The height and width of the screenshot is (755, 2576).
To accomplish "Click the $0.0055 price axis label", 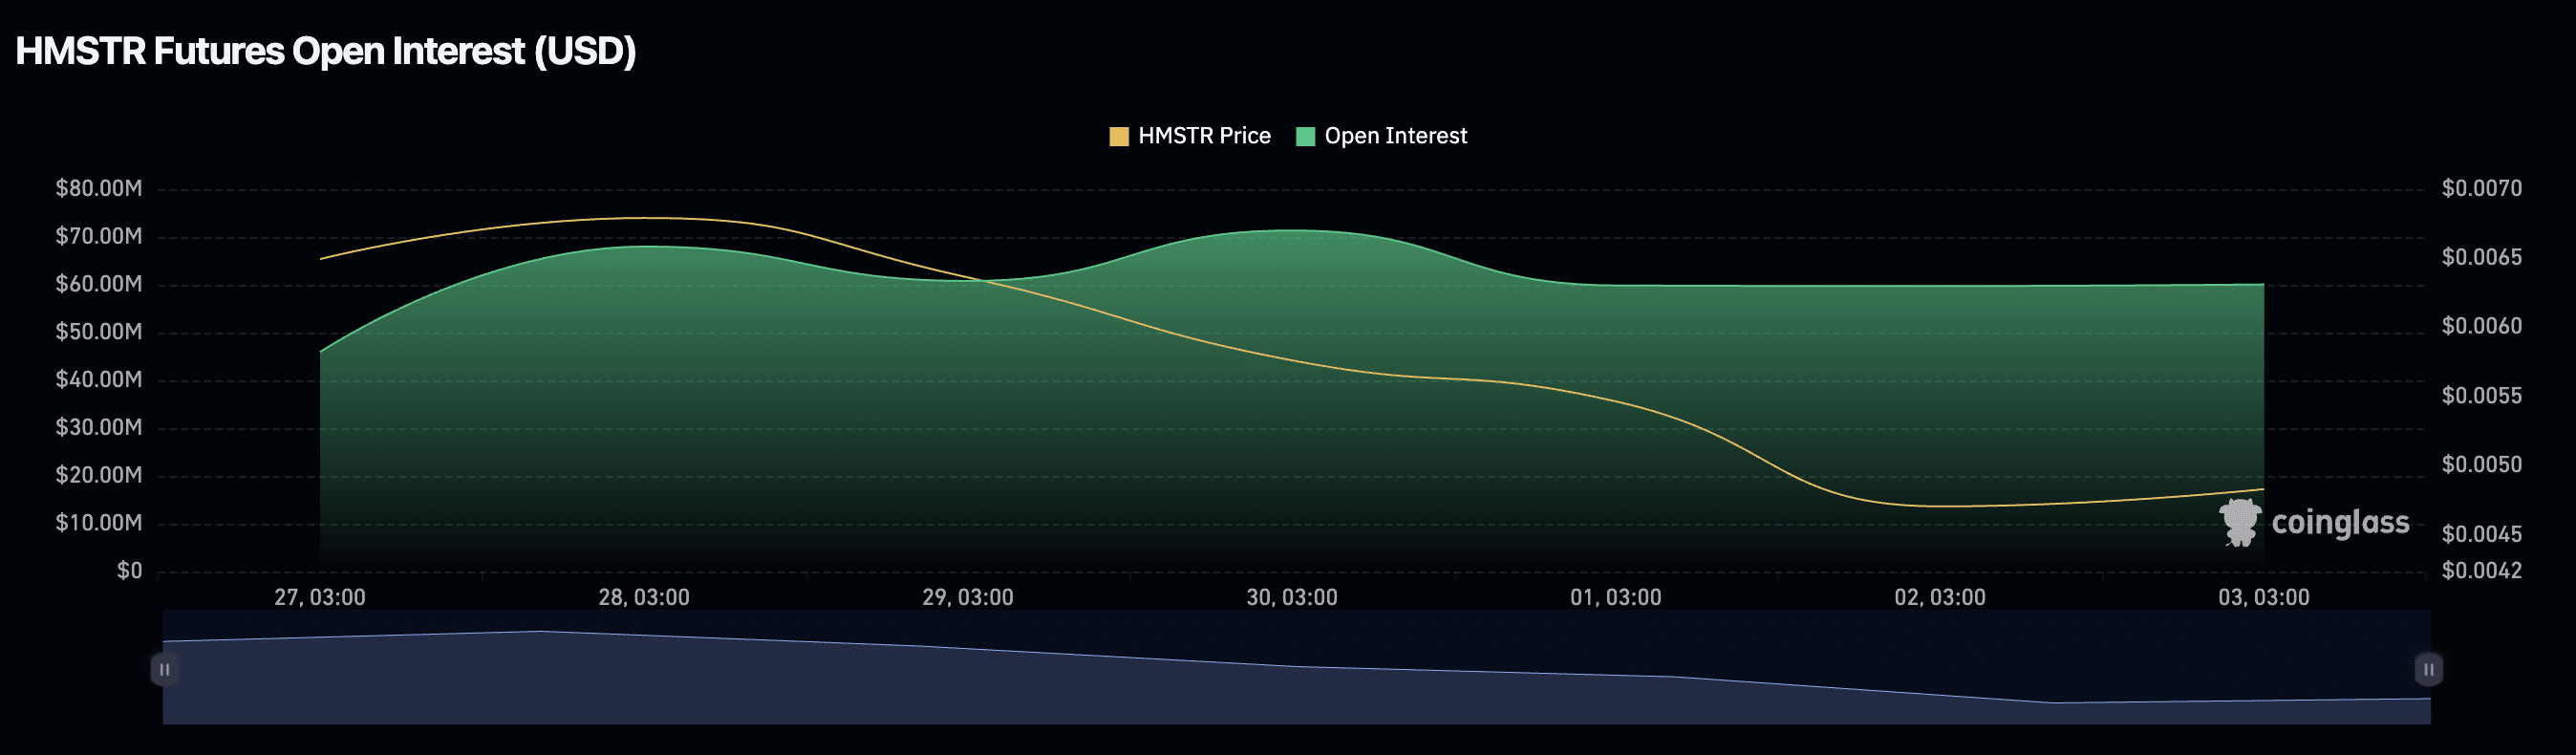I will pyautogui.click(x=2482, y=396).
